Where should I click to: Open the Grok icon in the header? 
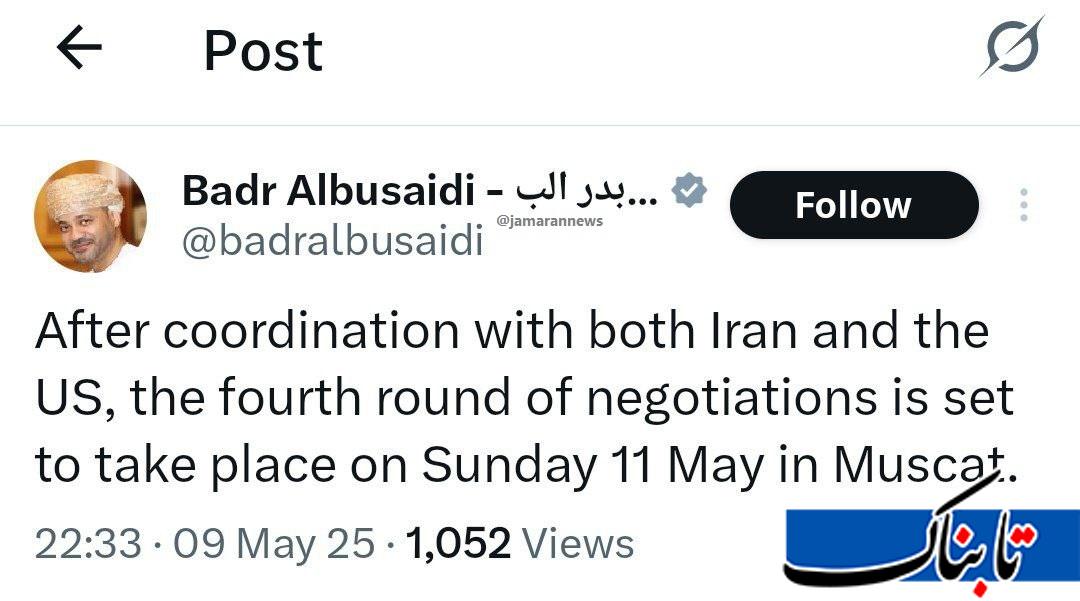coord(1011,47)
